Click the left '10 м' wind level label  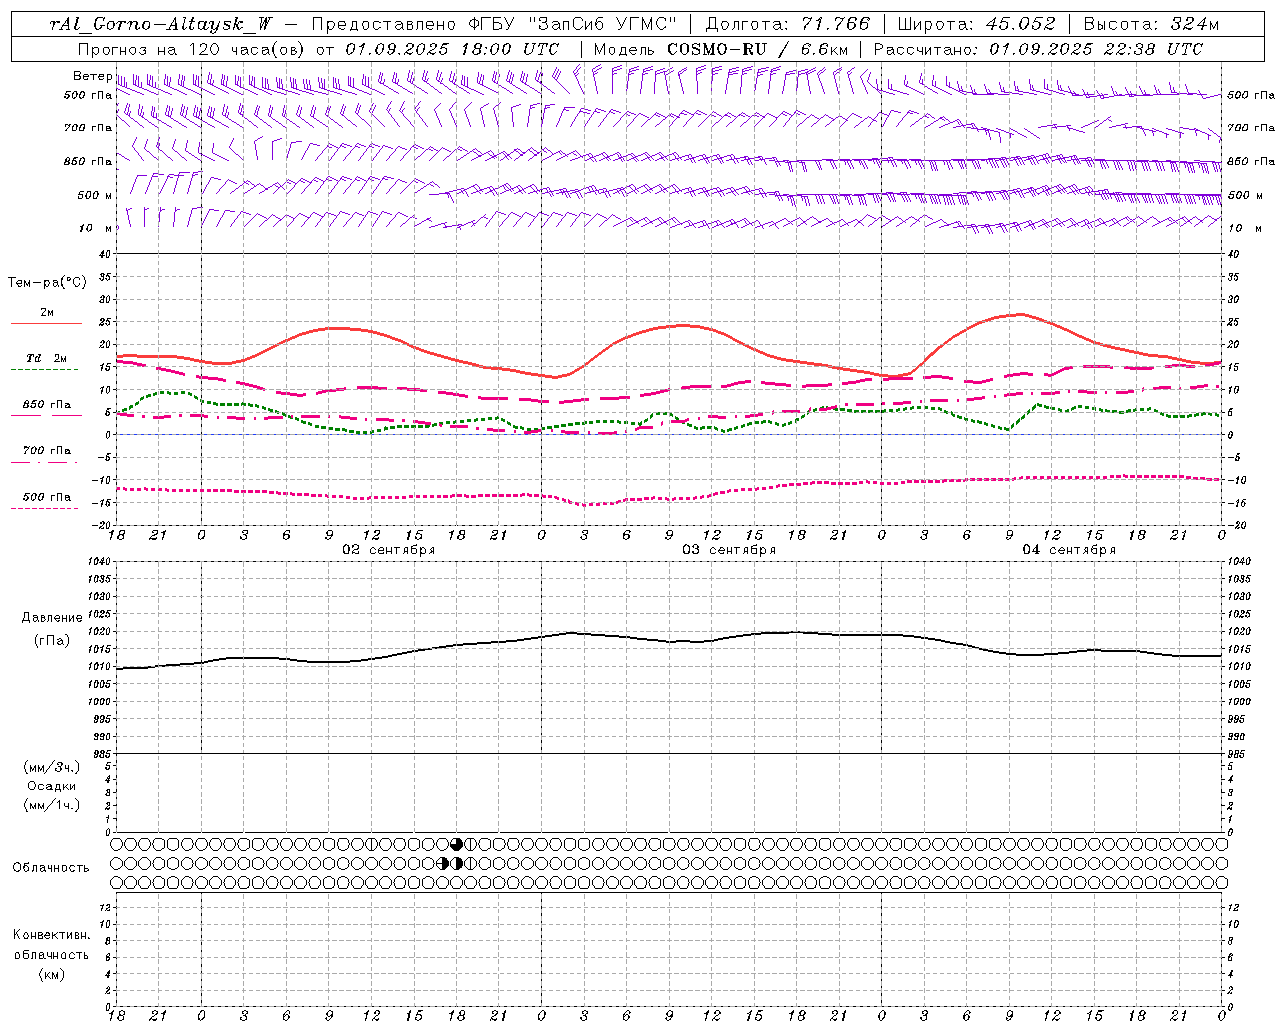point(97,228)
